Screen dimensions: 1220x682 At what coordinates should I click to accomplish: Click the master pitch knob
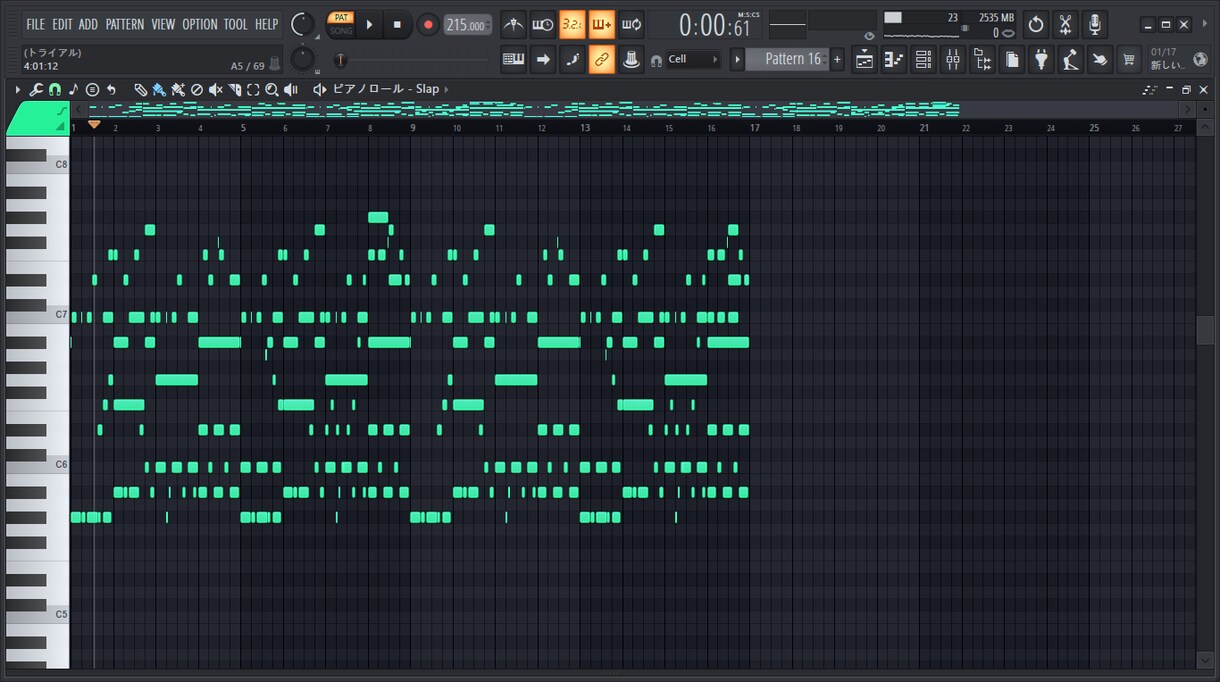coord(301,60)
